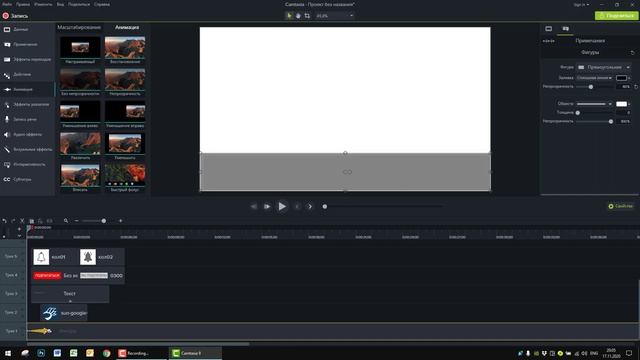This screenshot has width=640, height=360.
Task: Open the shape (Фигура) type dropdown
Action: coord(603,67)
